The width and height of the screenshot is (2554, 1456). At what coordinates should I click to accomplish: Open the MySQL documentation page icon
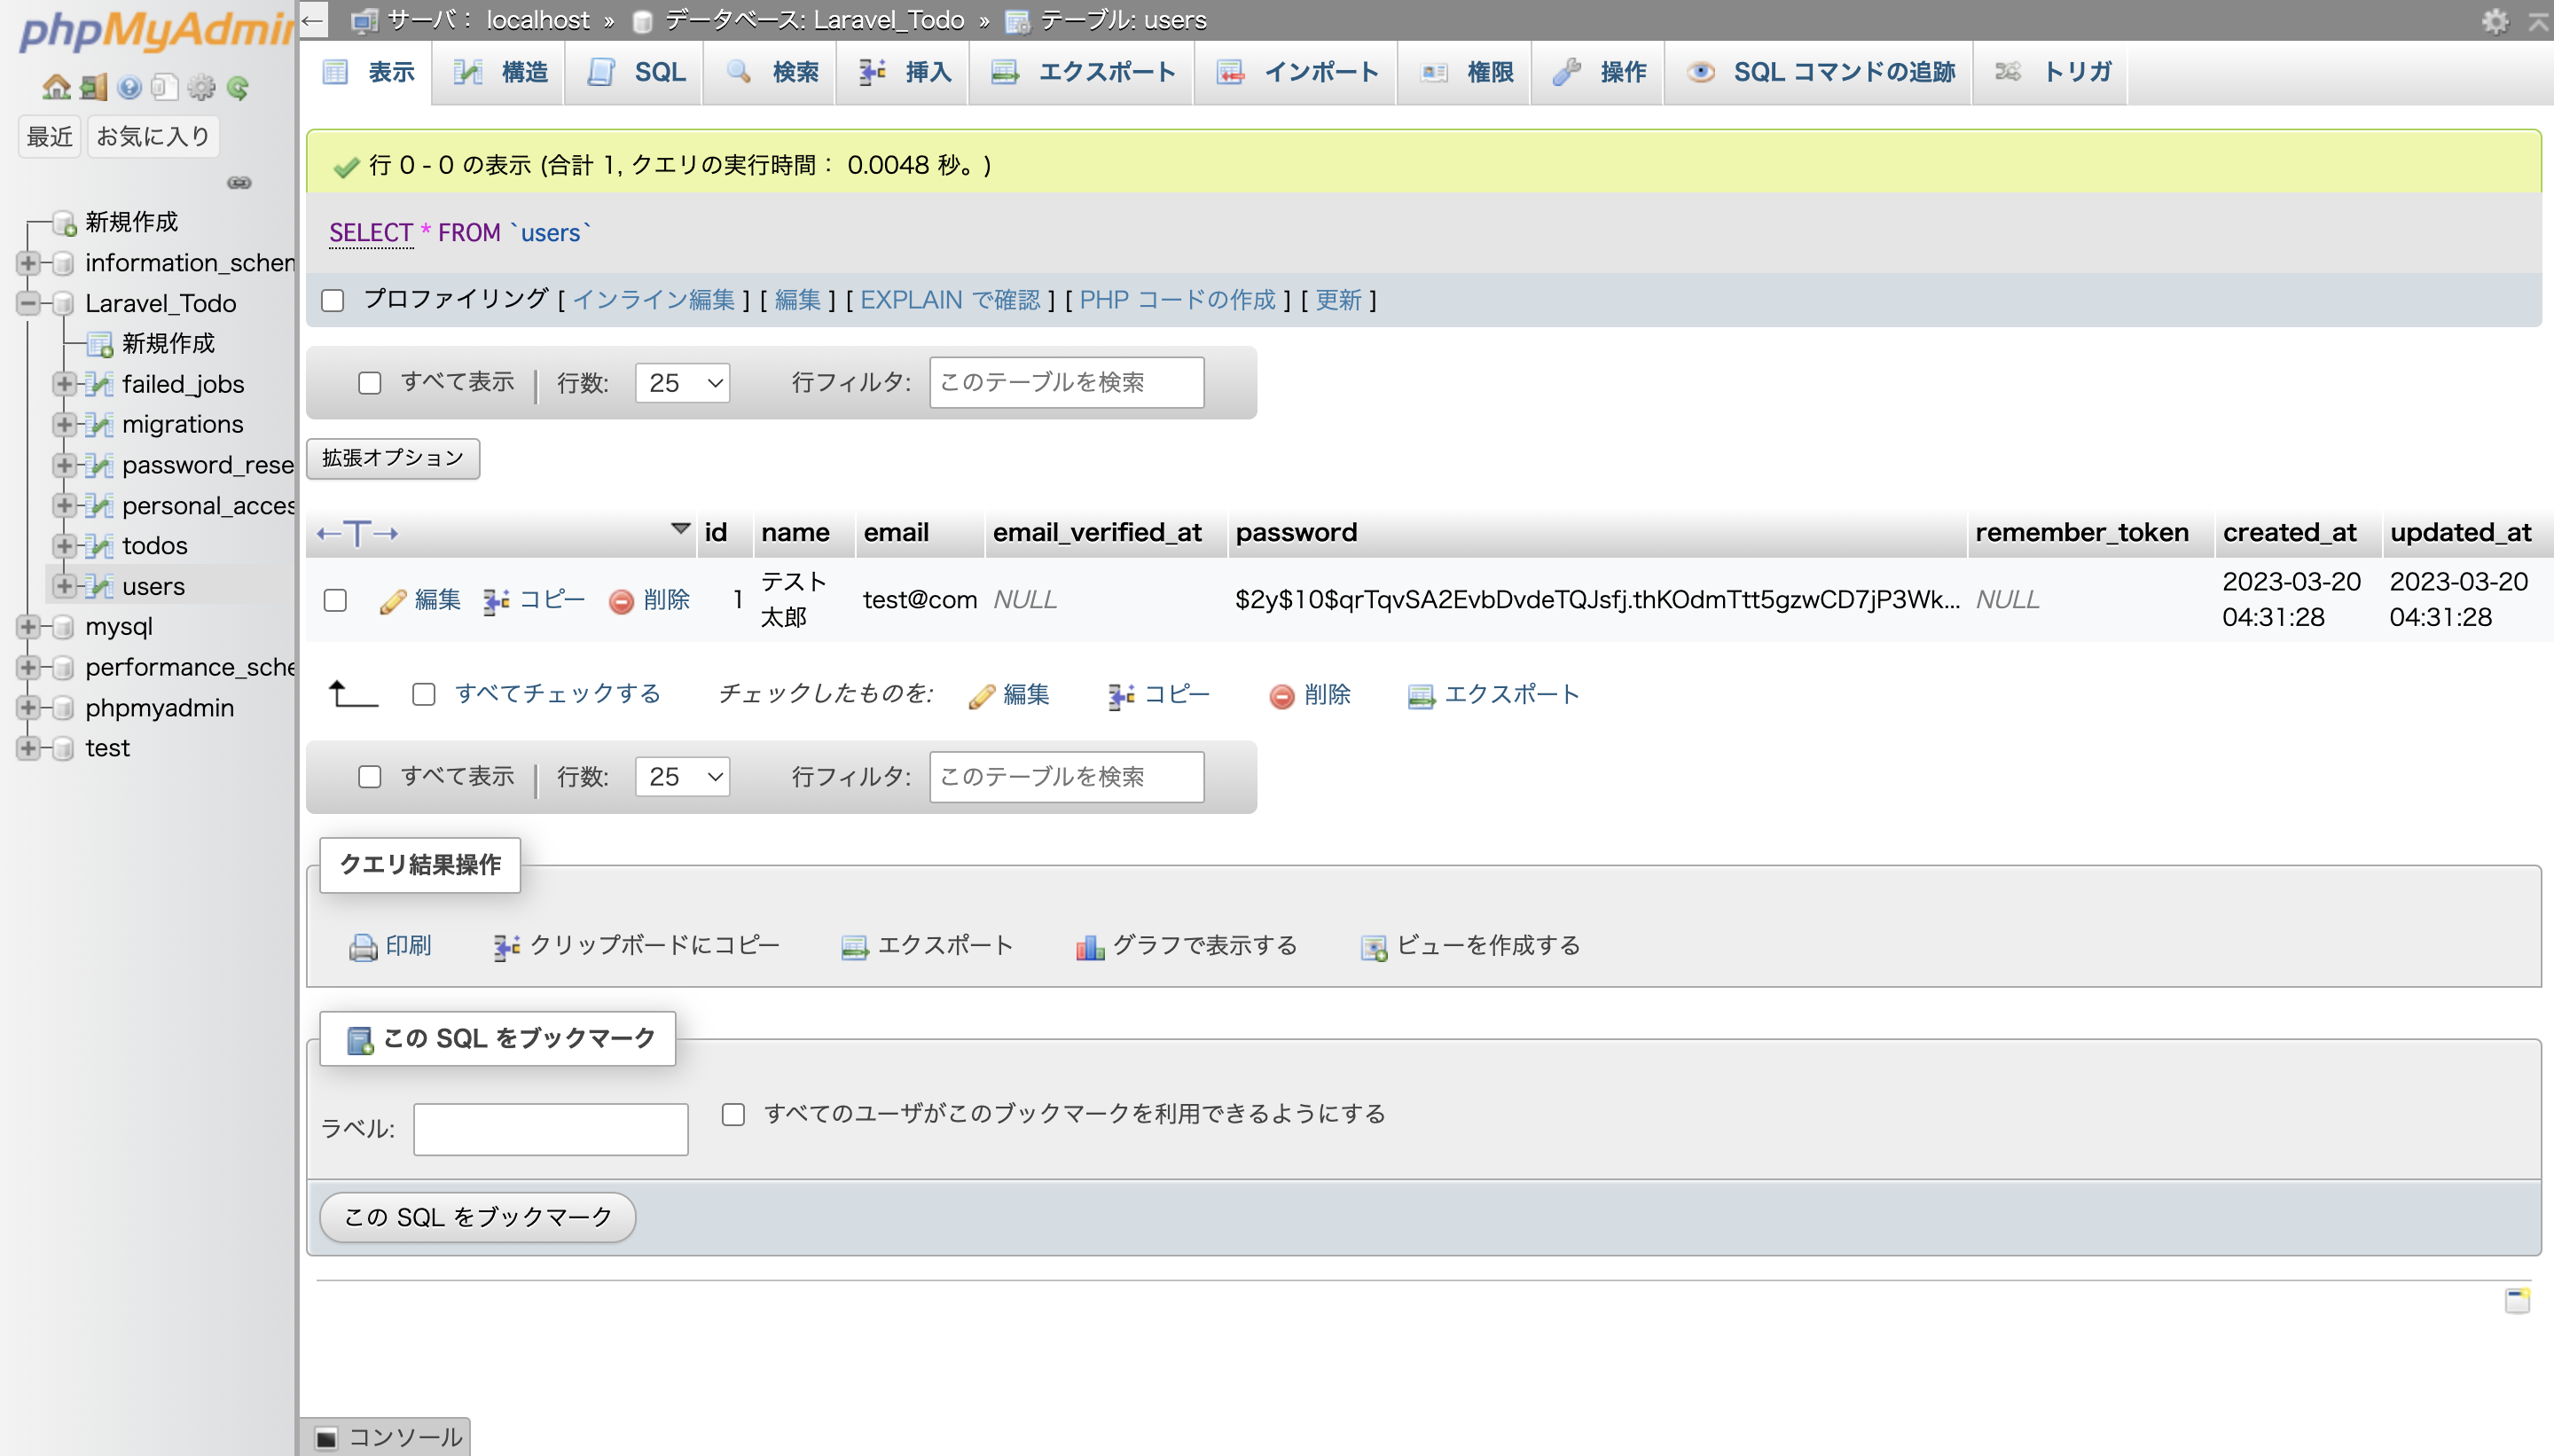pos(165,88)
